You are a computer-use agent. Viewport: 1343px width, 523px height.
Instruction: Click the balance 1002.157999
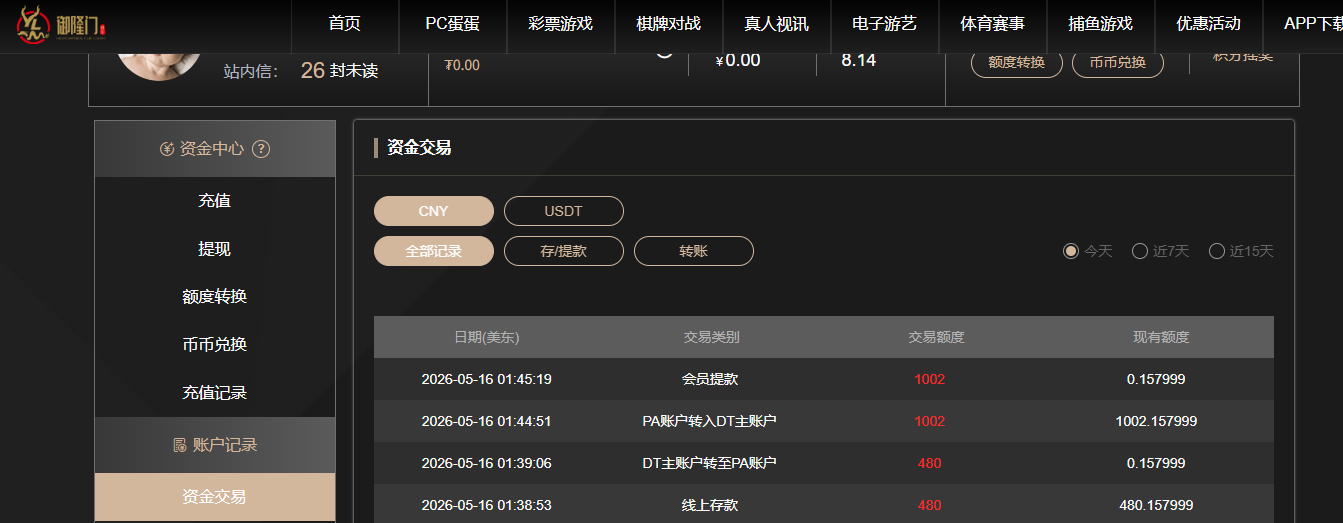click(1156, 421)
